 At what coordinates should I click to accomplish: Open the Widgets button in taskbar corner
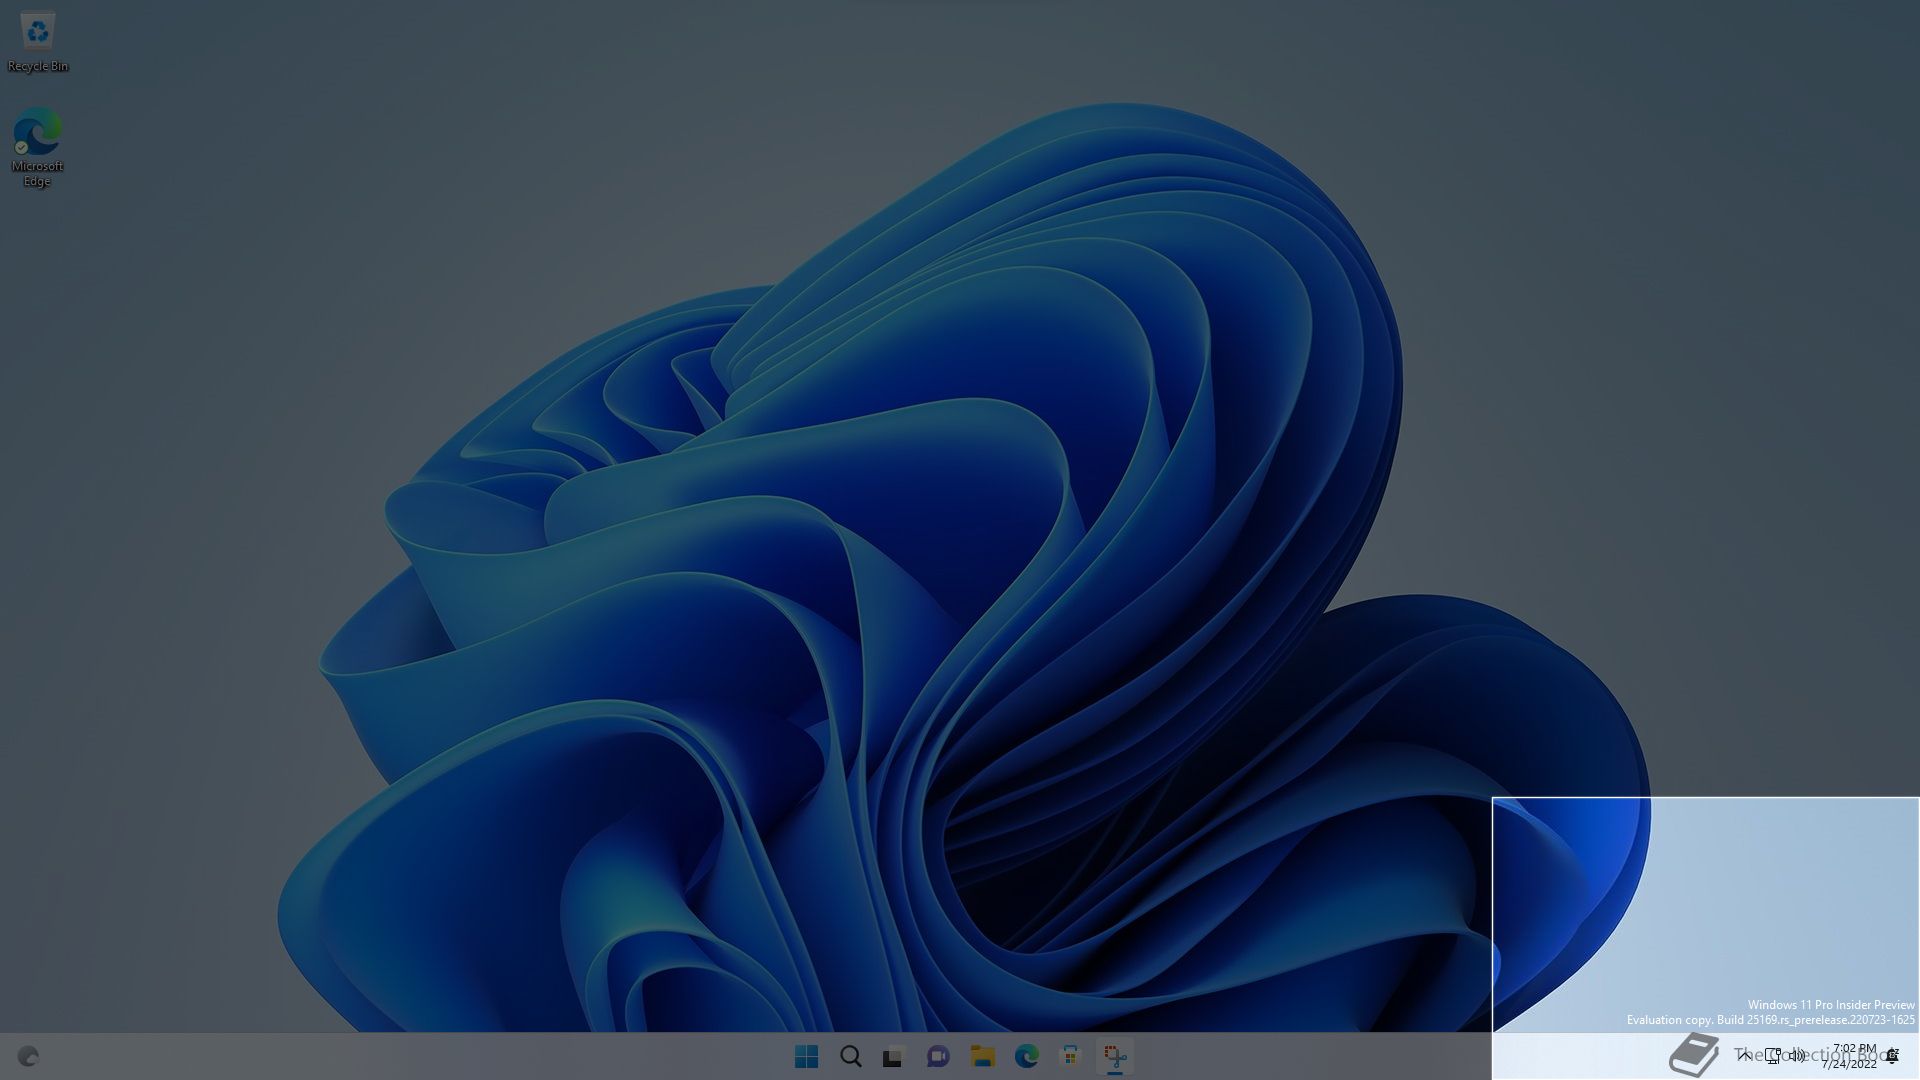[x=28, y=1056]
